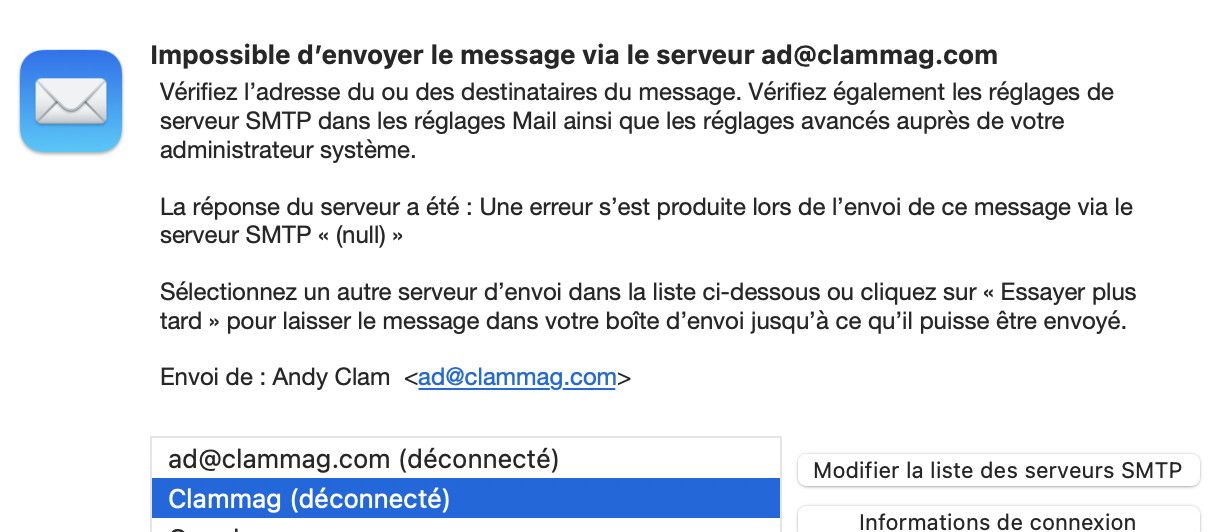Select the highlighted Clammag (déconnecté) server
The image size is (1214, 532).
(x=309, y=498)
